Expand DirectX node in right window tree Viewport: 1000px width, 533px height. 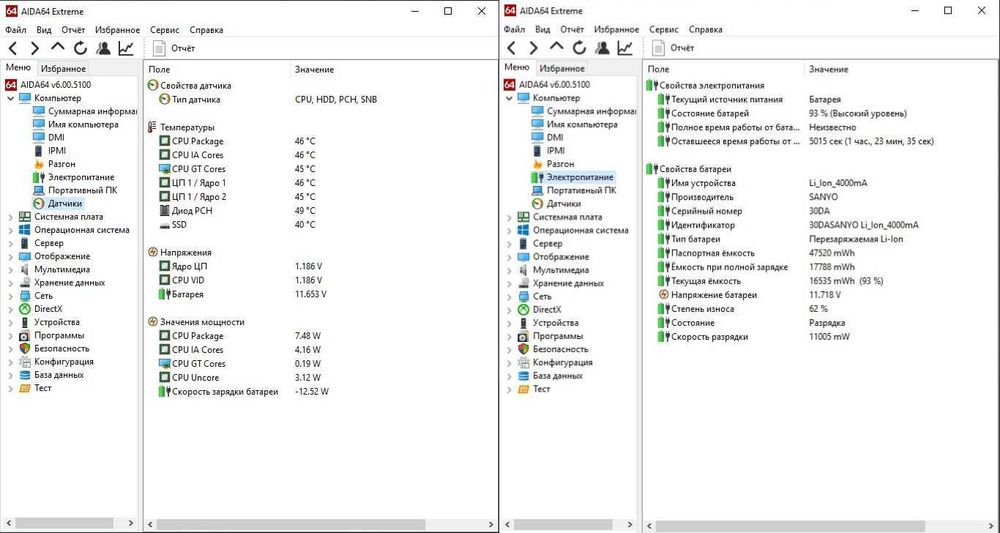click(x=509, y=310)
